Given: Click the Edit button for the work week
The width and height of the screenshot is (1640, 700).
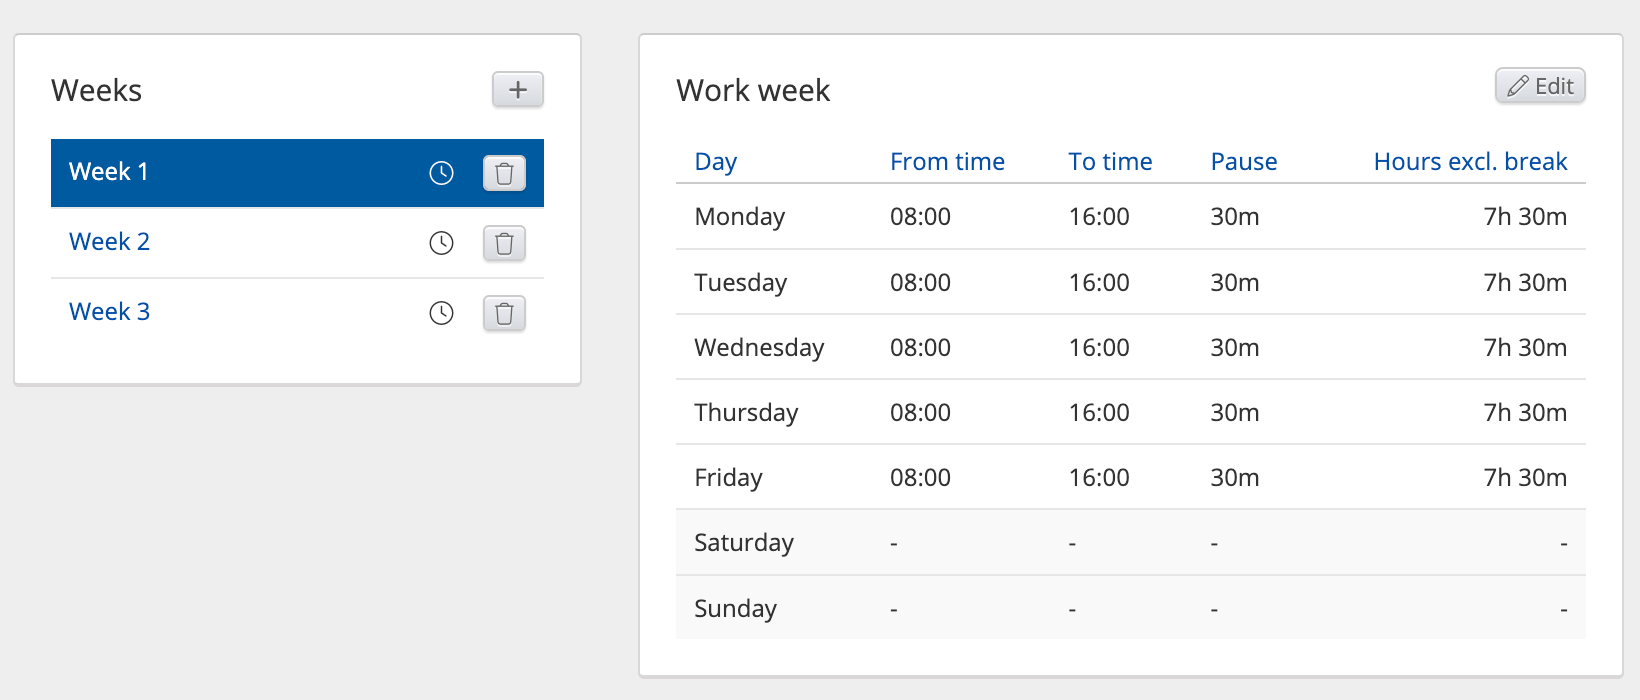Looking at the screenshot, I should [1540, 86].
